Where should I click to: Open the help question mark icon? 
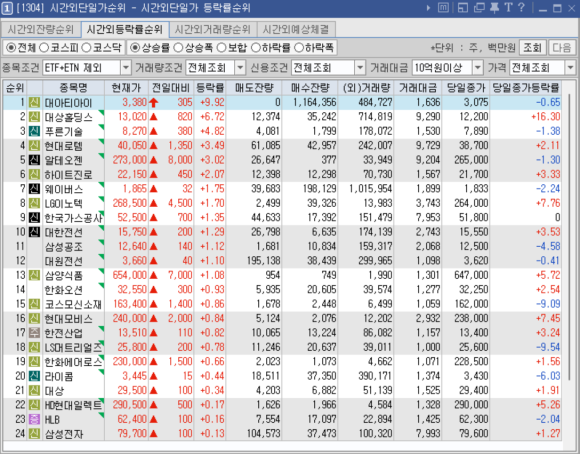(521, 8)
